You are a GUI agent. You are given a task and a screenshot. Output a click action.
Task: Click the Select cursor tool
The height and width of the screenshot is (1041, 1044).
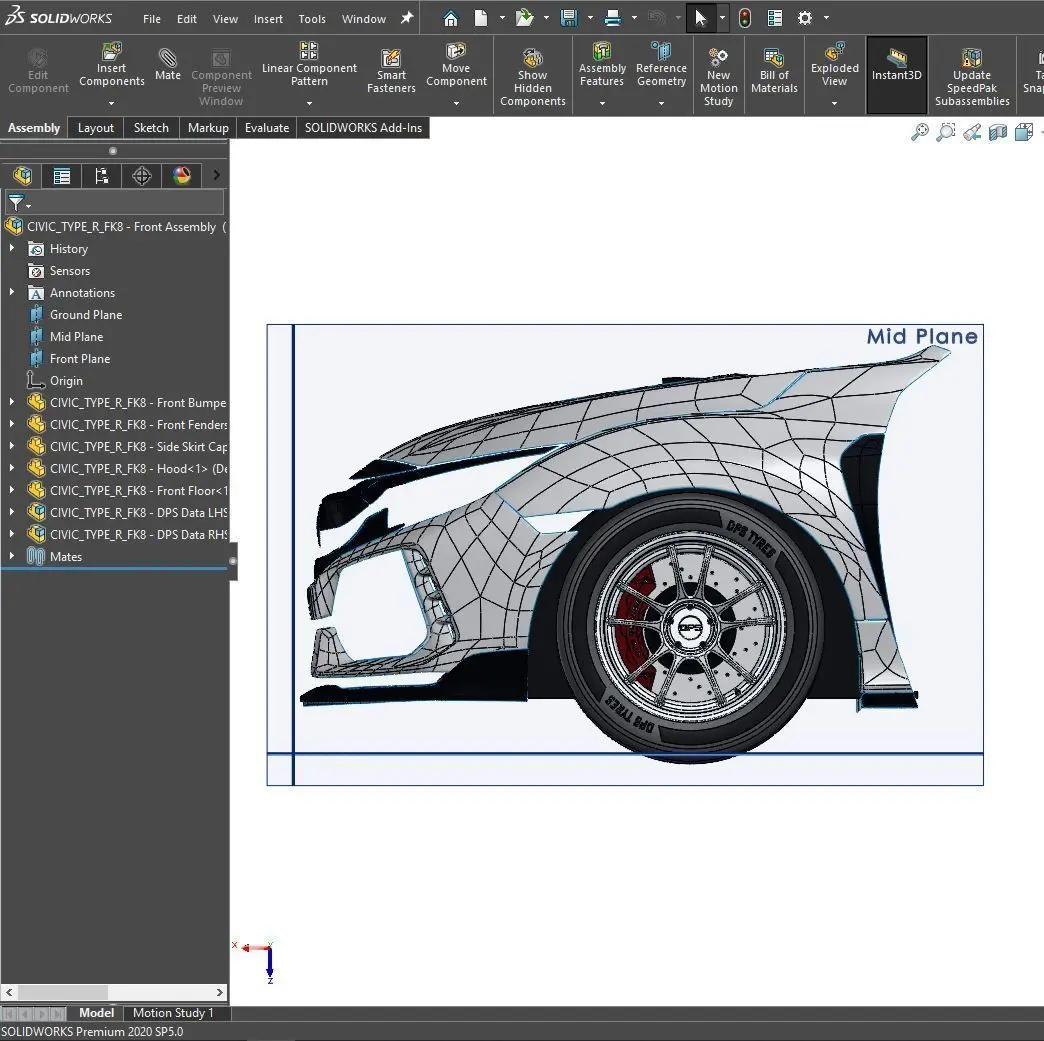(700, 18)
